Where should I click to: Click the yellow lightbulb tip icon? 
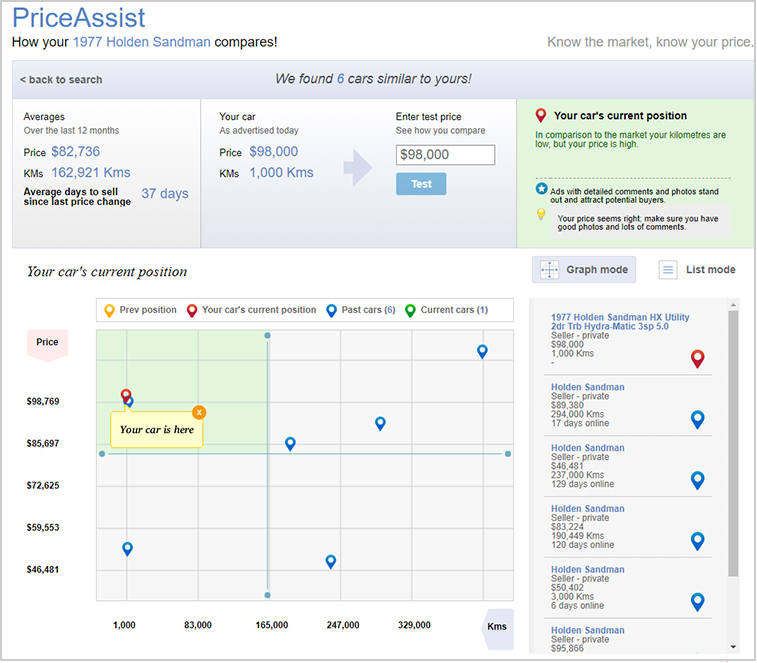click(x=541, y=214)
